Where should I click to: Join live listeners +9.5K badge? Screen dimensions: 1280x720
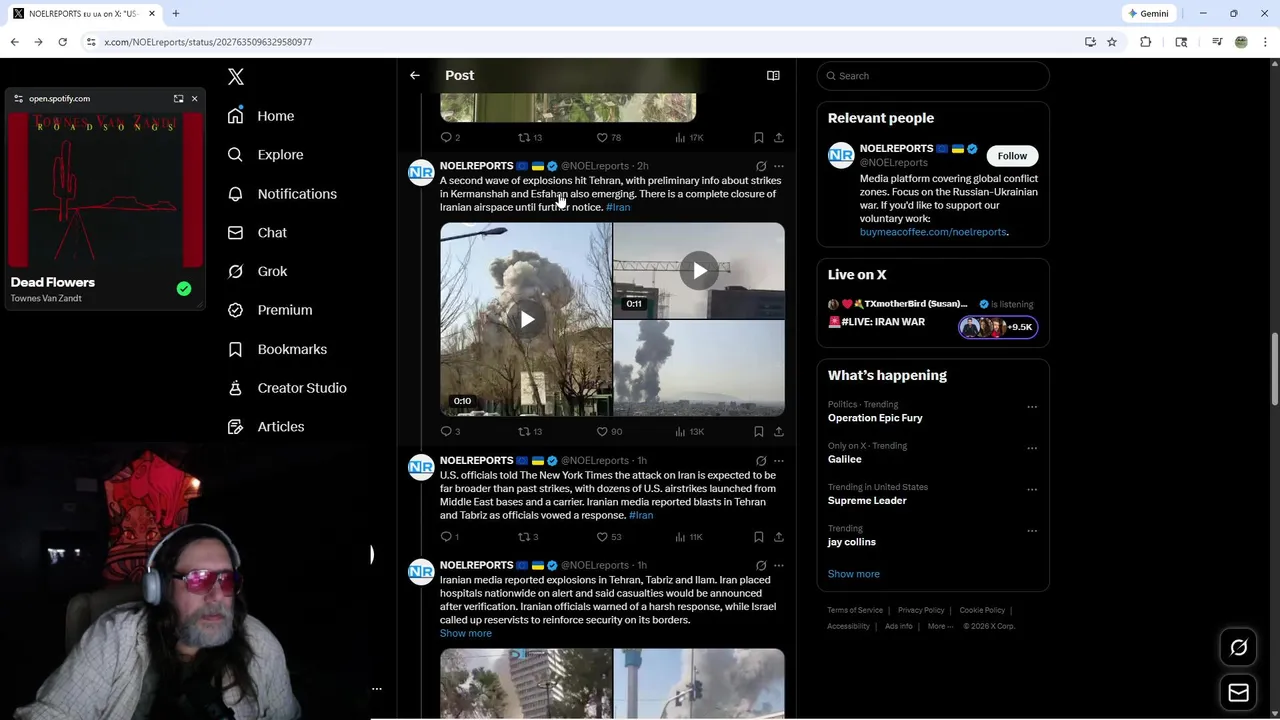998,327
